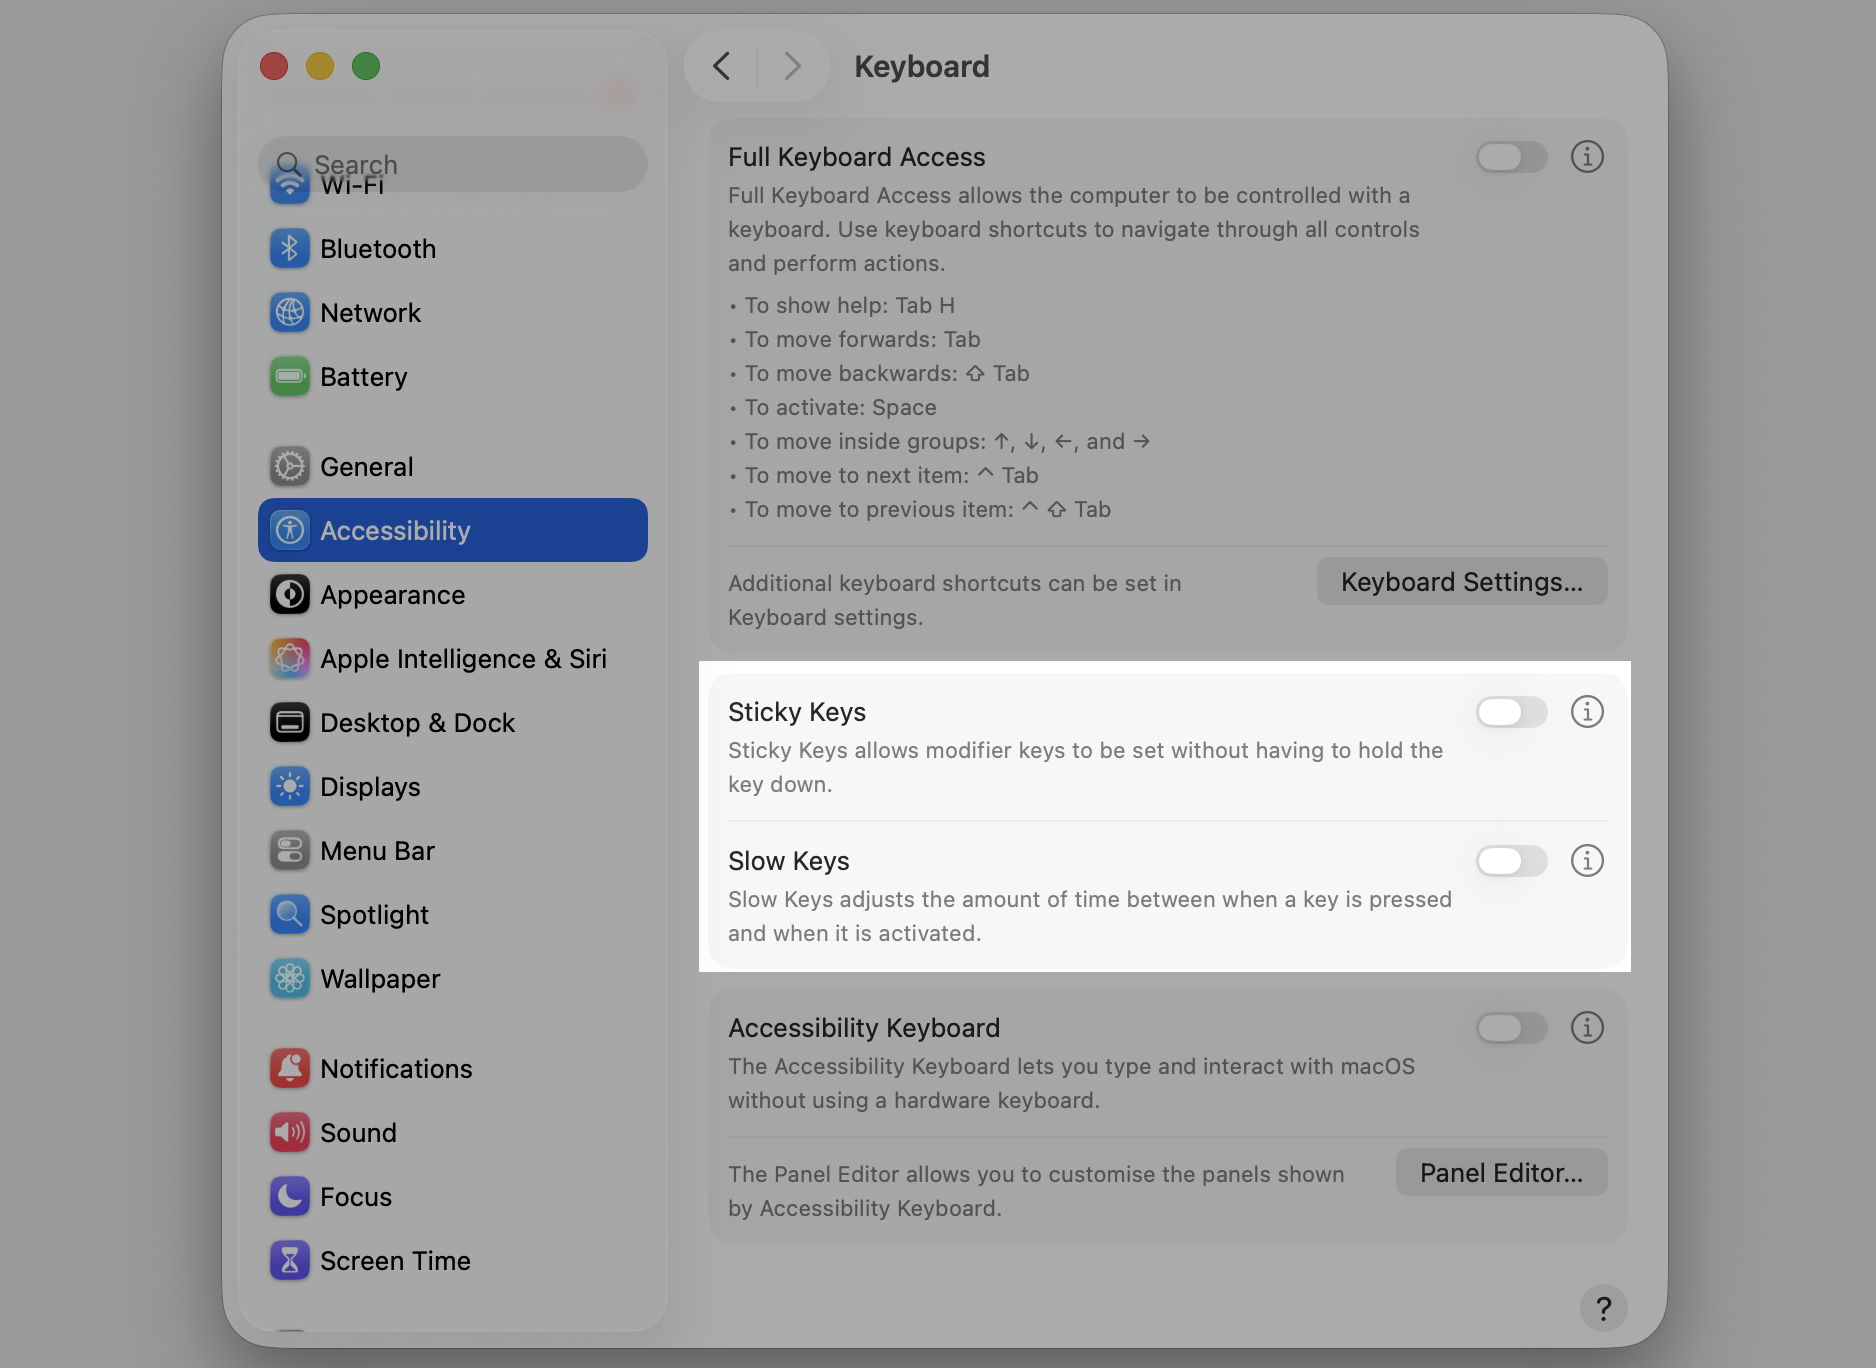Select the Apple Intelligence & Siri icon
The width and height of the screenshot is (1876, 1368).
(x=290, y=658)
